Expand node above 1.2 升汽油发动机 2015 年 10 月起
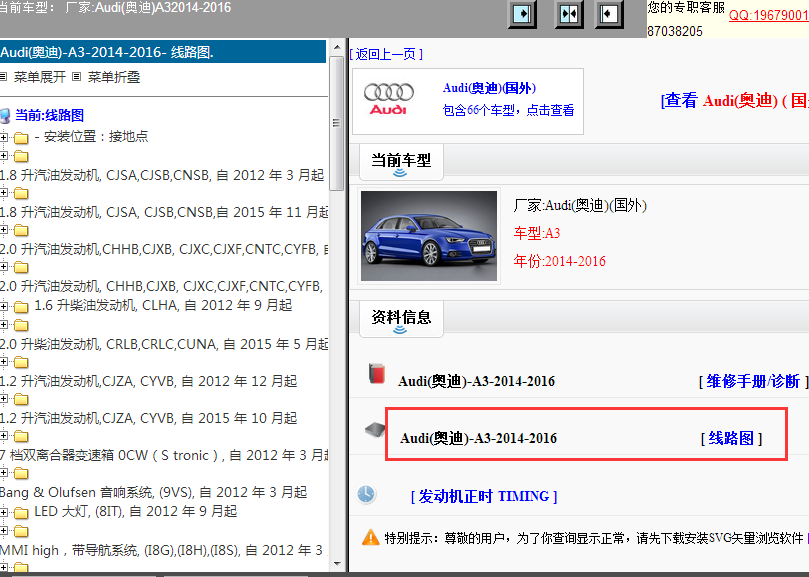Screen dimensions: 809x577 click(4, 398)
